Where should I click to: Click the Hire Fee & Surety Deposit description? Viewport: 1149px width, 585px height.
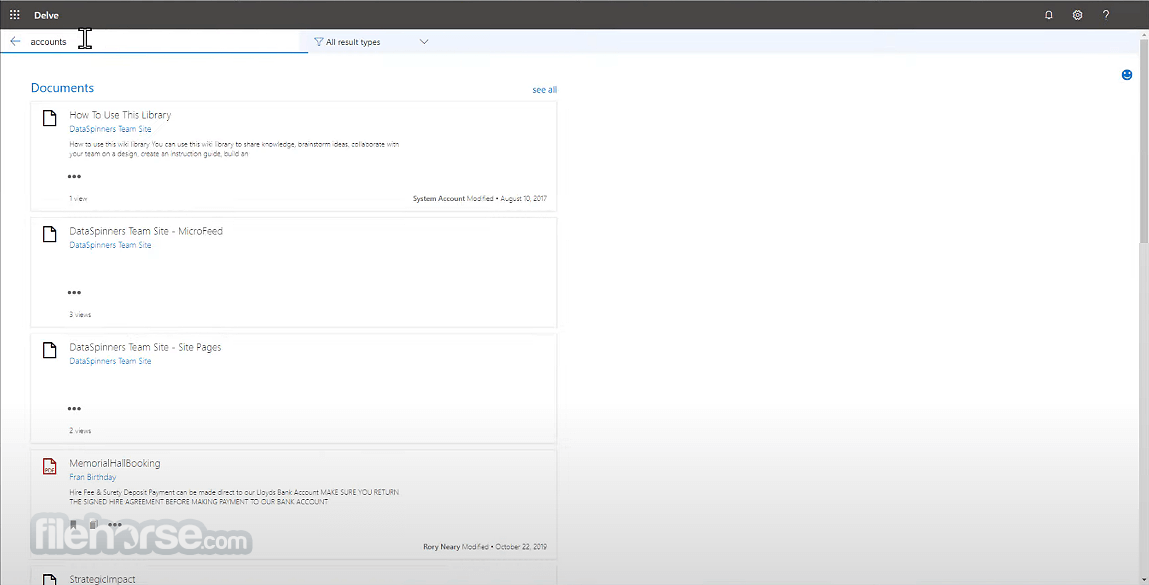(x=234, y=497)
